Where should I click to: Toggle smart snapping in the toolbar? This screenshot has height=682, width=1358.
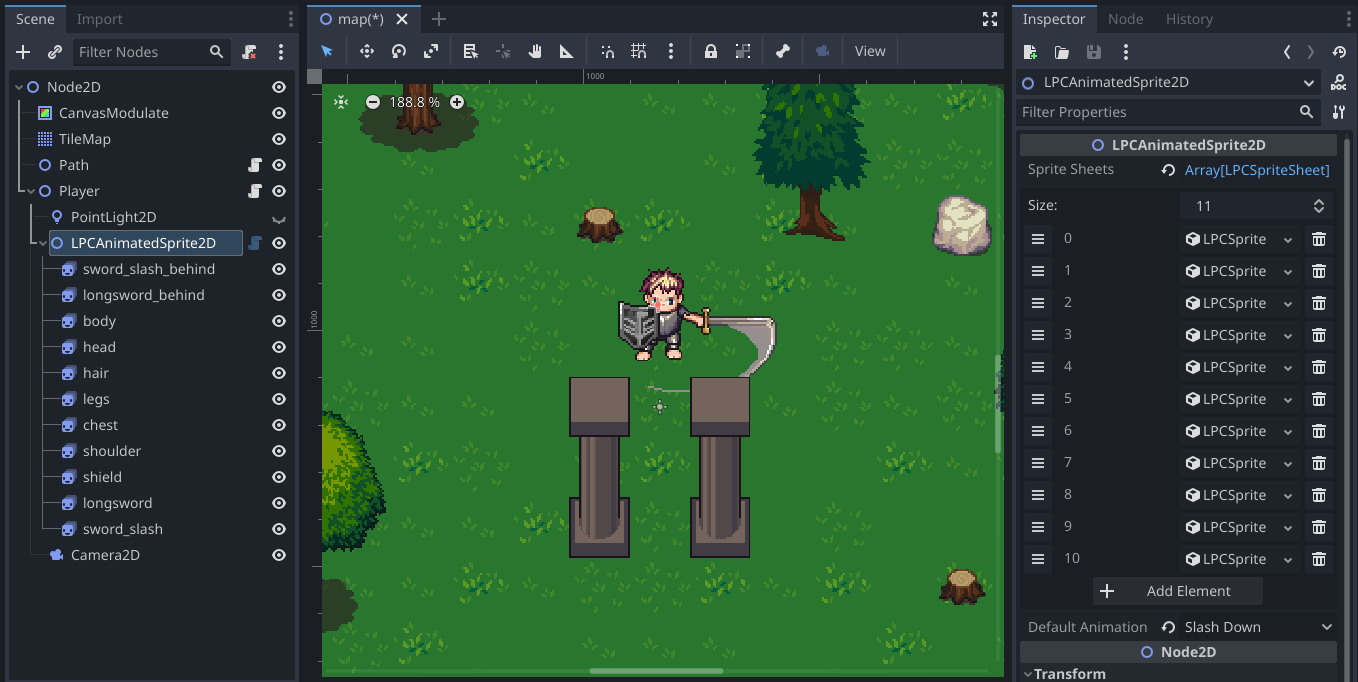(607, 51)
